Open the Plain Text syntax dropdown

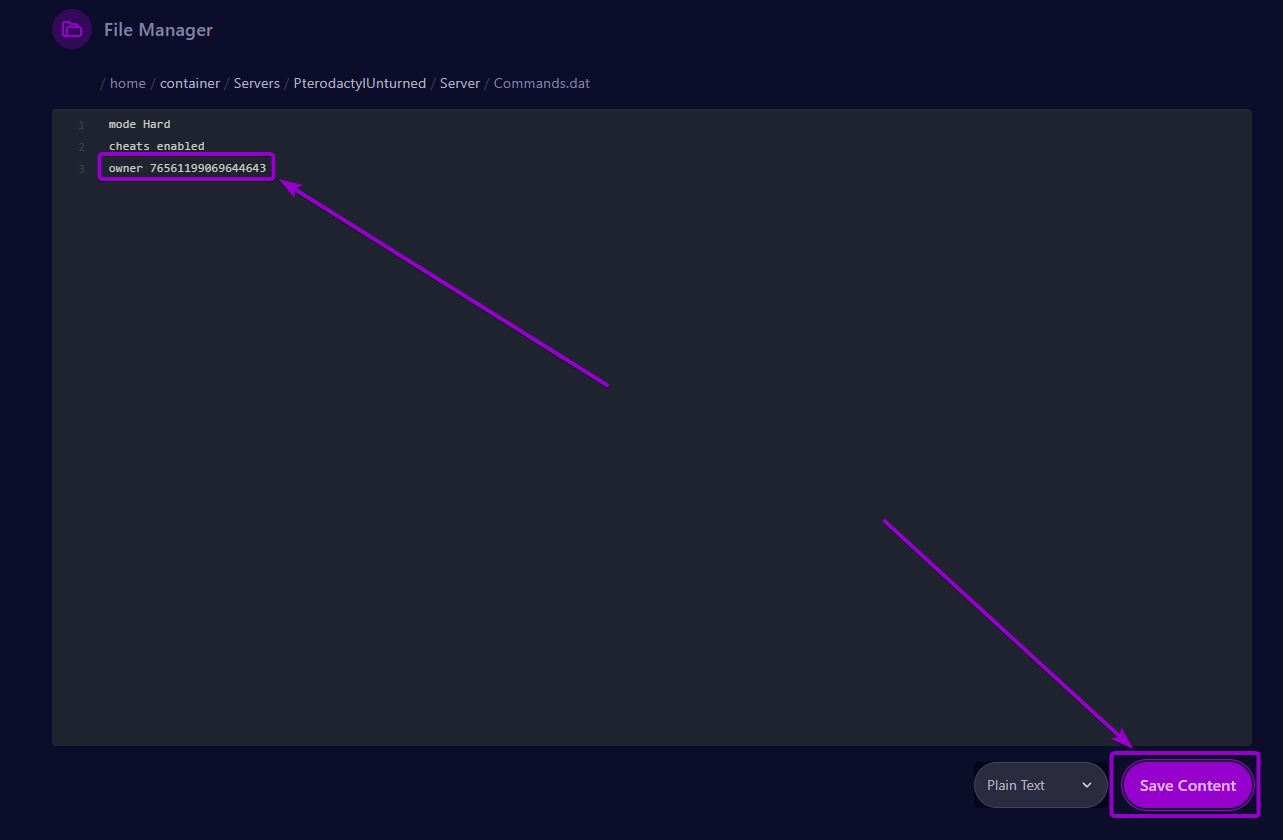(x=1040, y=785)
